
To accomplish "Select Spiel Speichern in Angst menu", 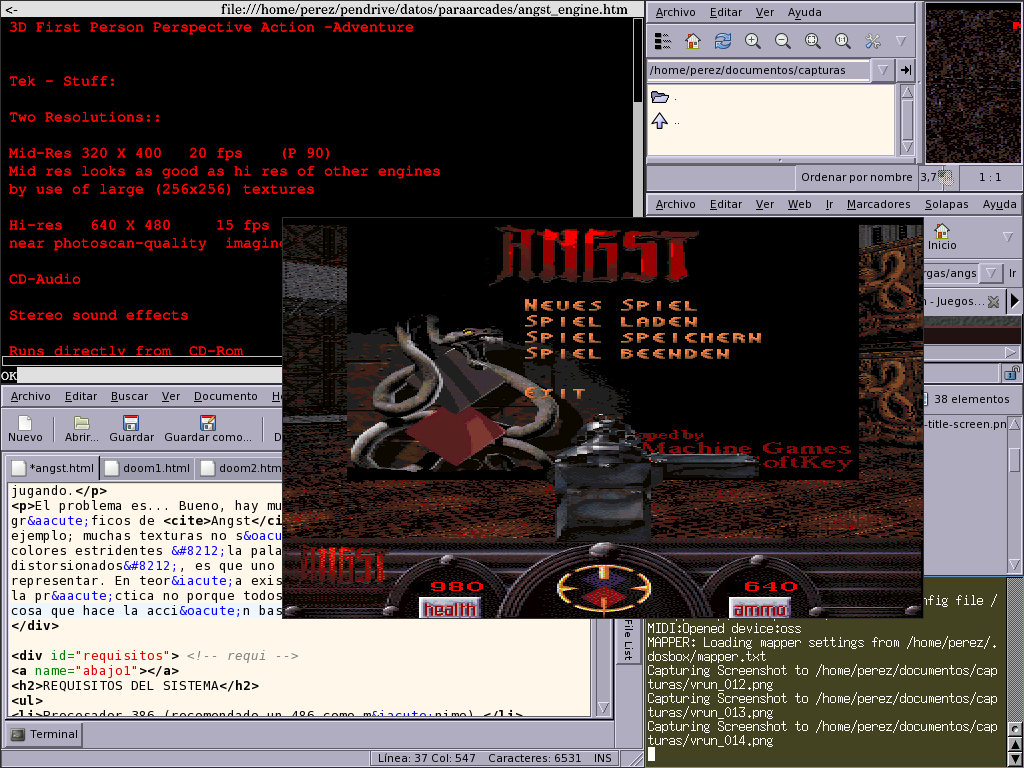I will coord(643,338).
